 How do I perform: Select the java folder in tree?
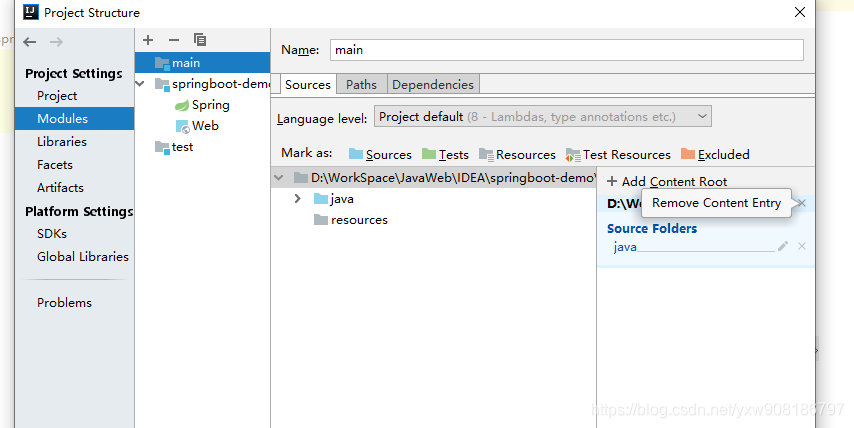coord(334,199)
